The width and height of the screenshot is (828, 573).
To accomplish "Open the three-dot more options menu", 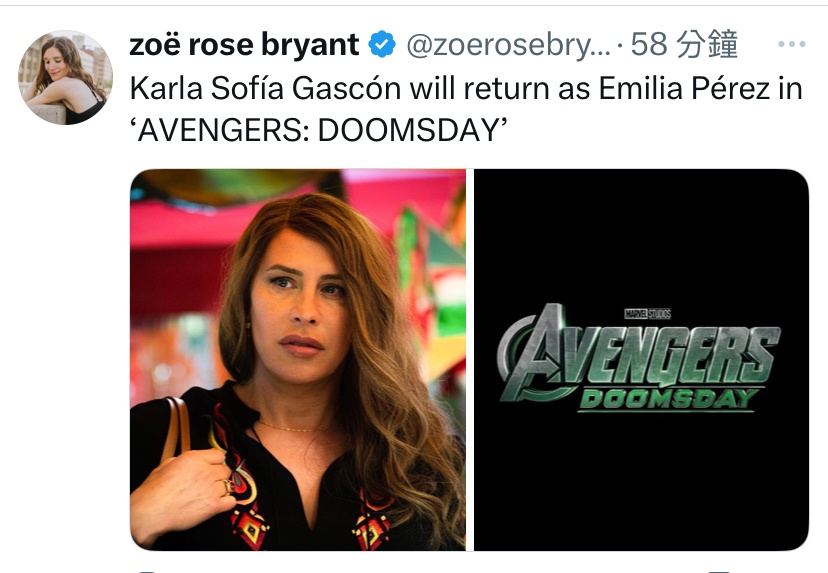I will (791, 45).
